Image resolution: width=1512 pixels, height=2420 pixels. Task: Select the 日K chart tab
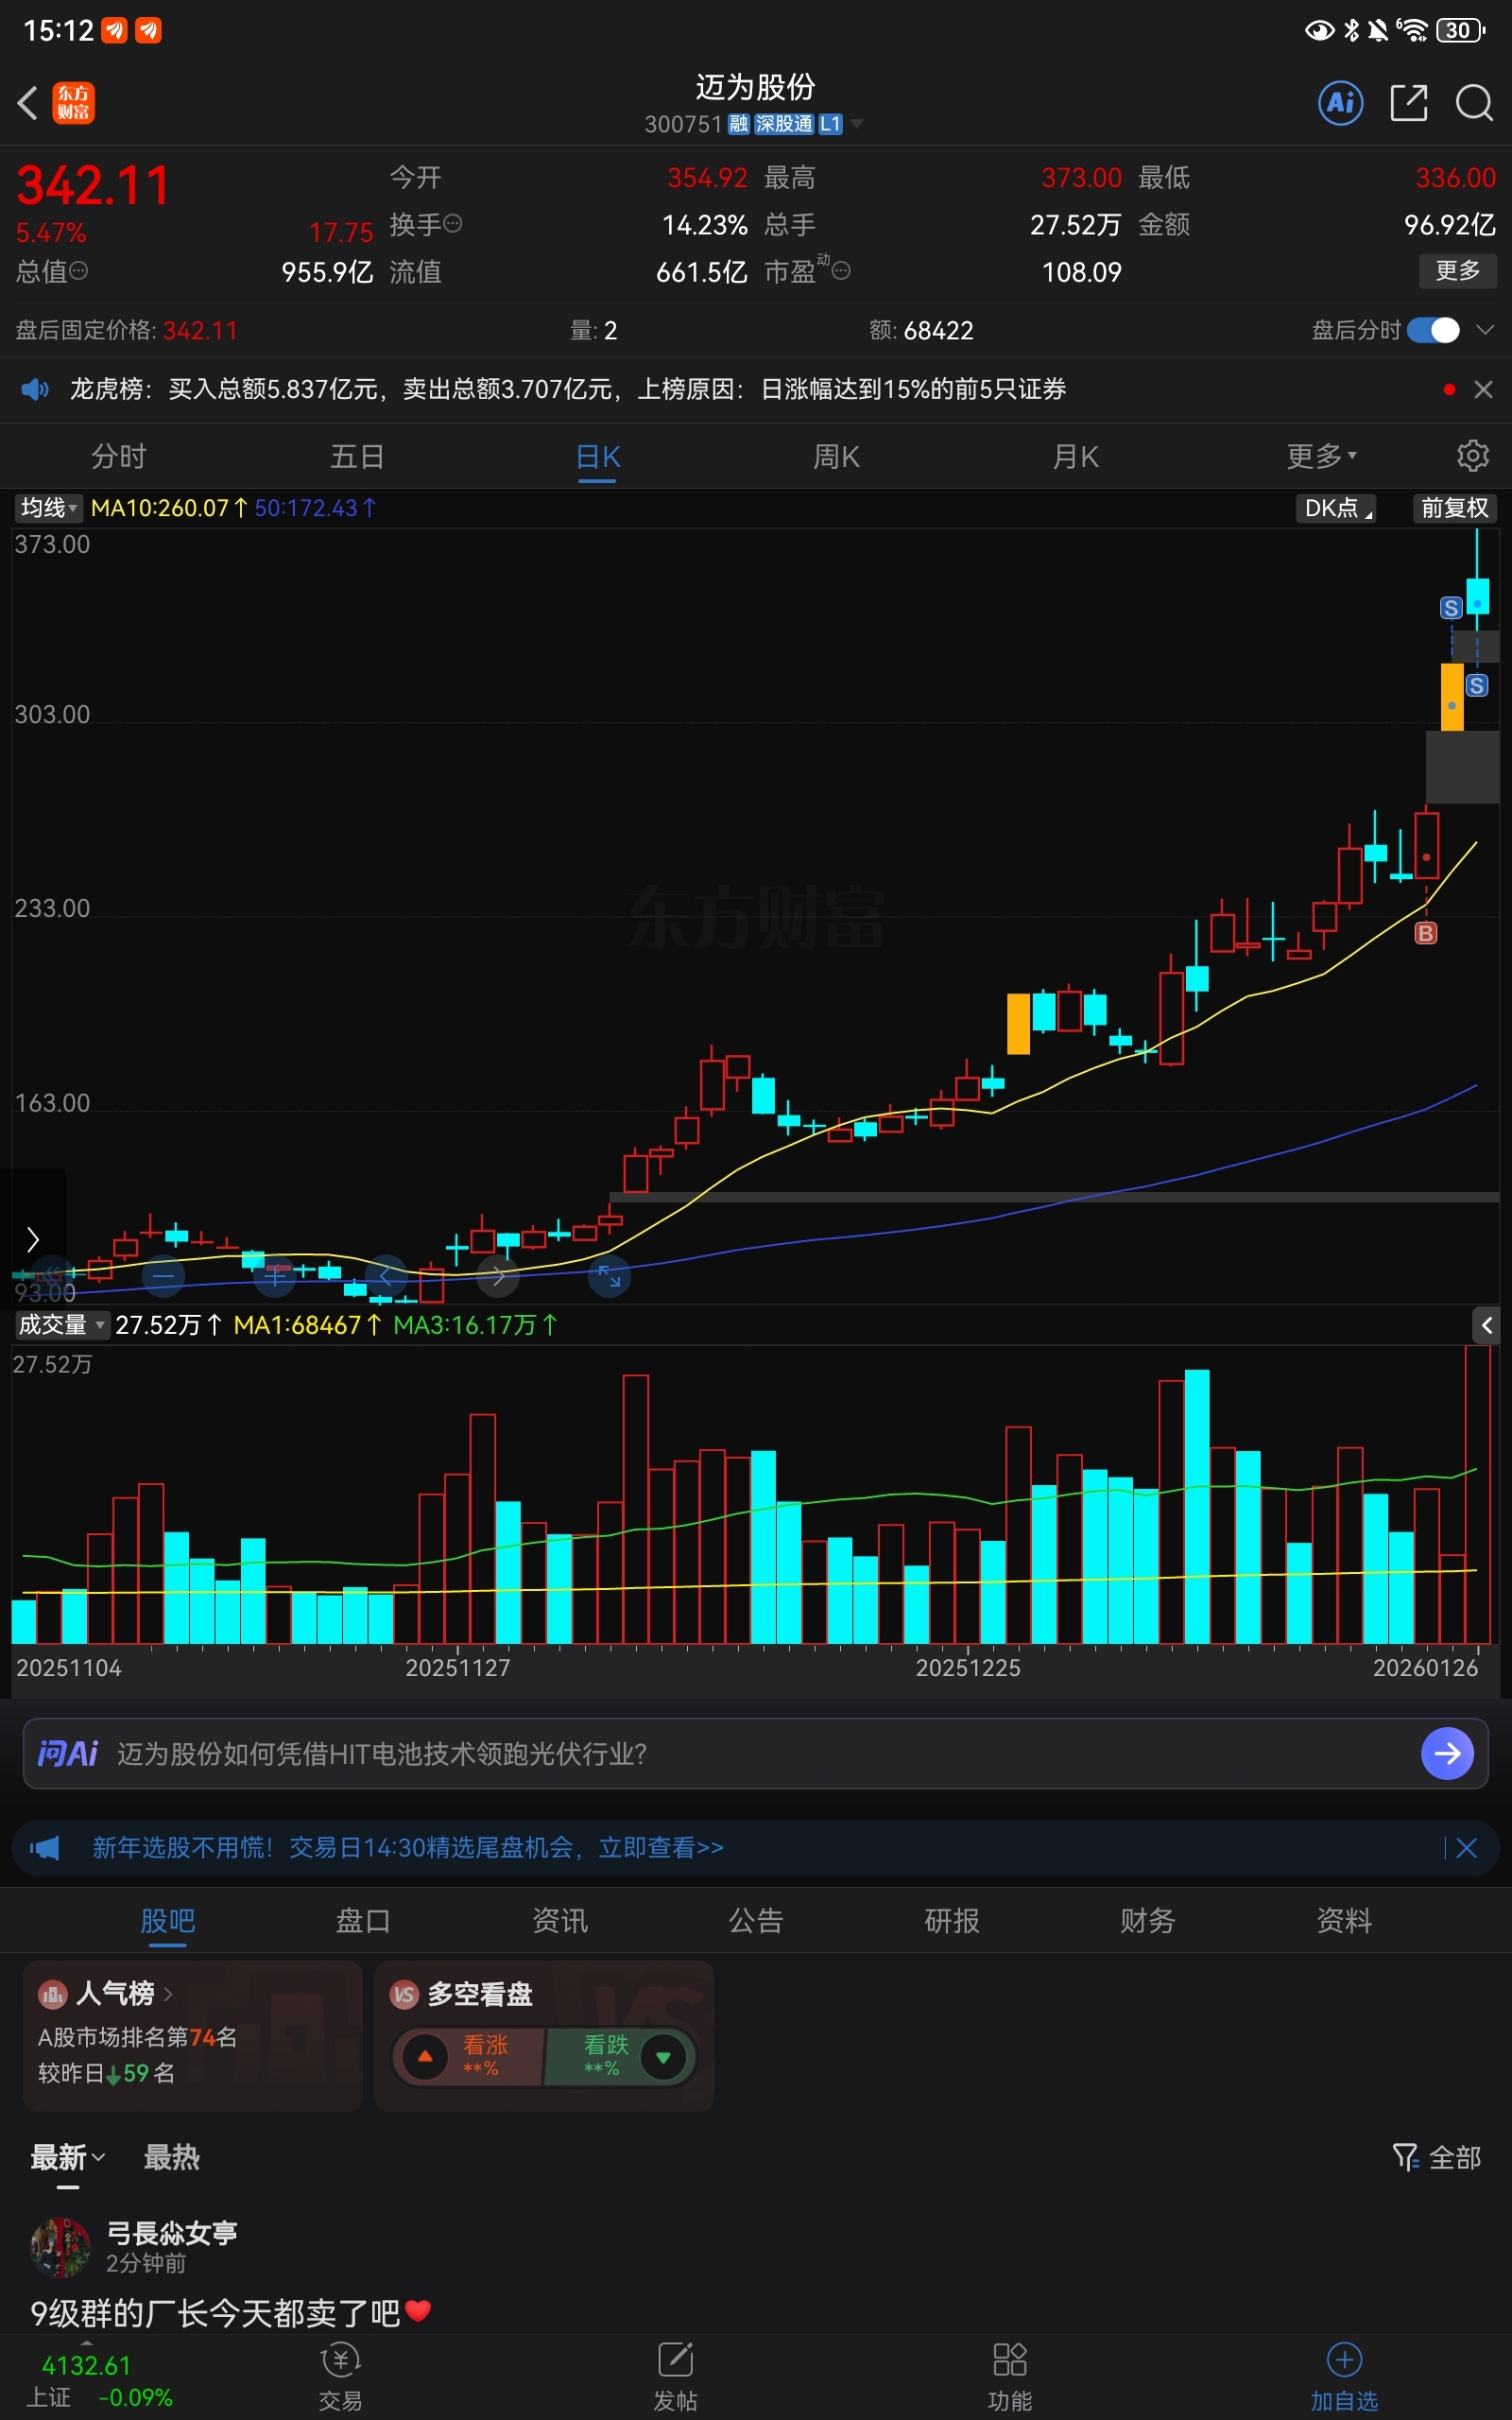pos(597,457)
